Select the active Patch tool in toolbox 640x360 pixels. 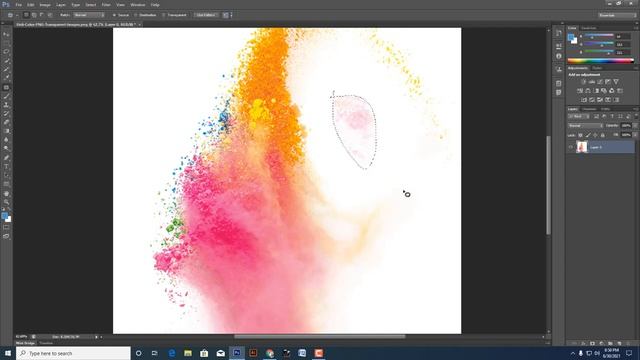(x=6, y=87)
